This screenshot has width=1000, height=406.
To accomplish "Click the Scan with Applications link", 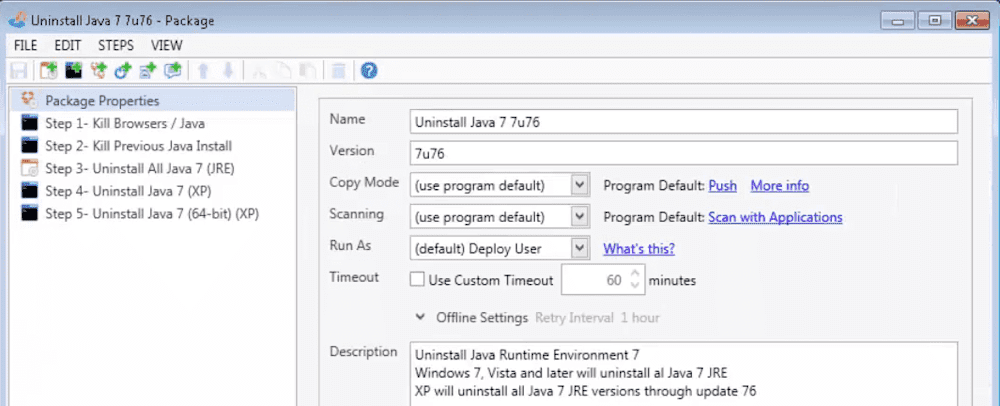I will [x=775, y=217].
